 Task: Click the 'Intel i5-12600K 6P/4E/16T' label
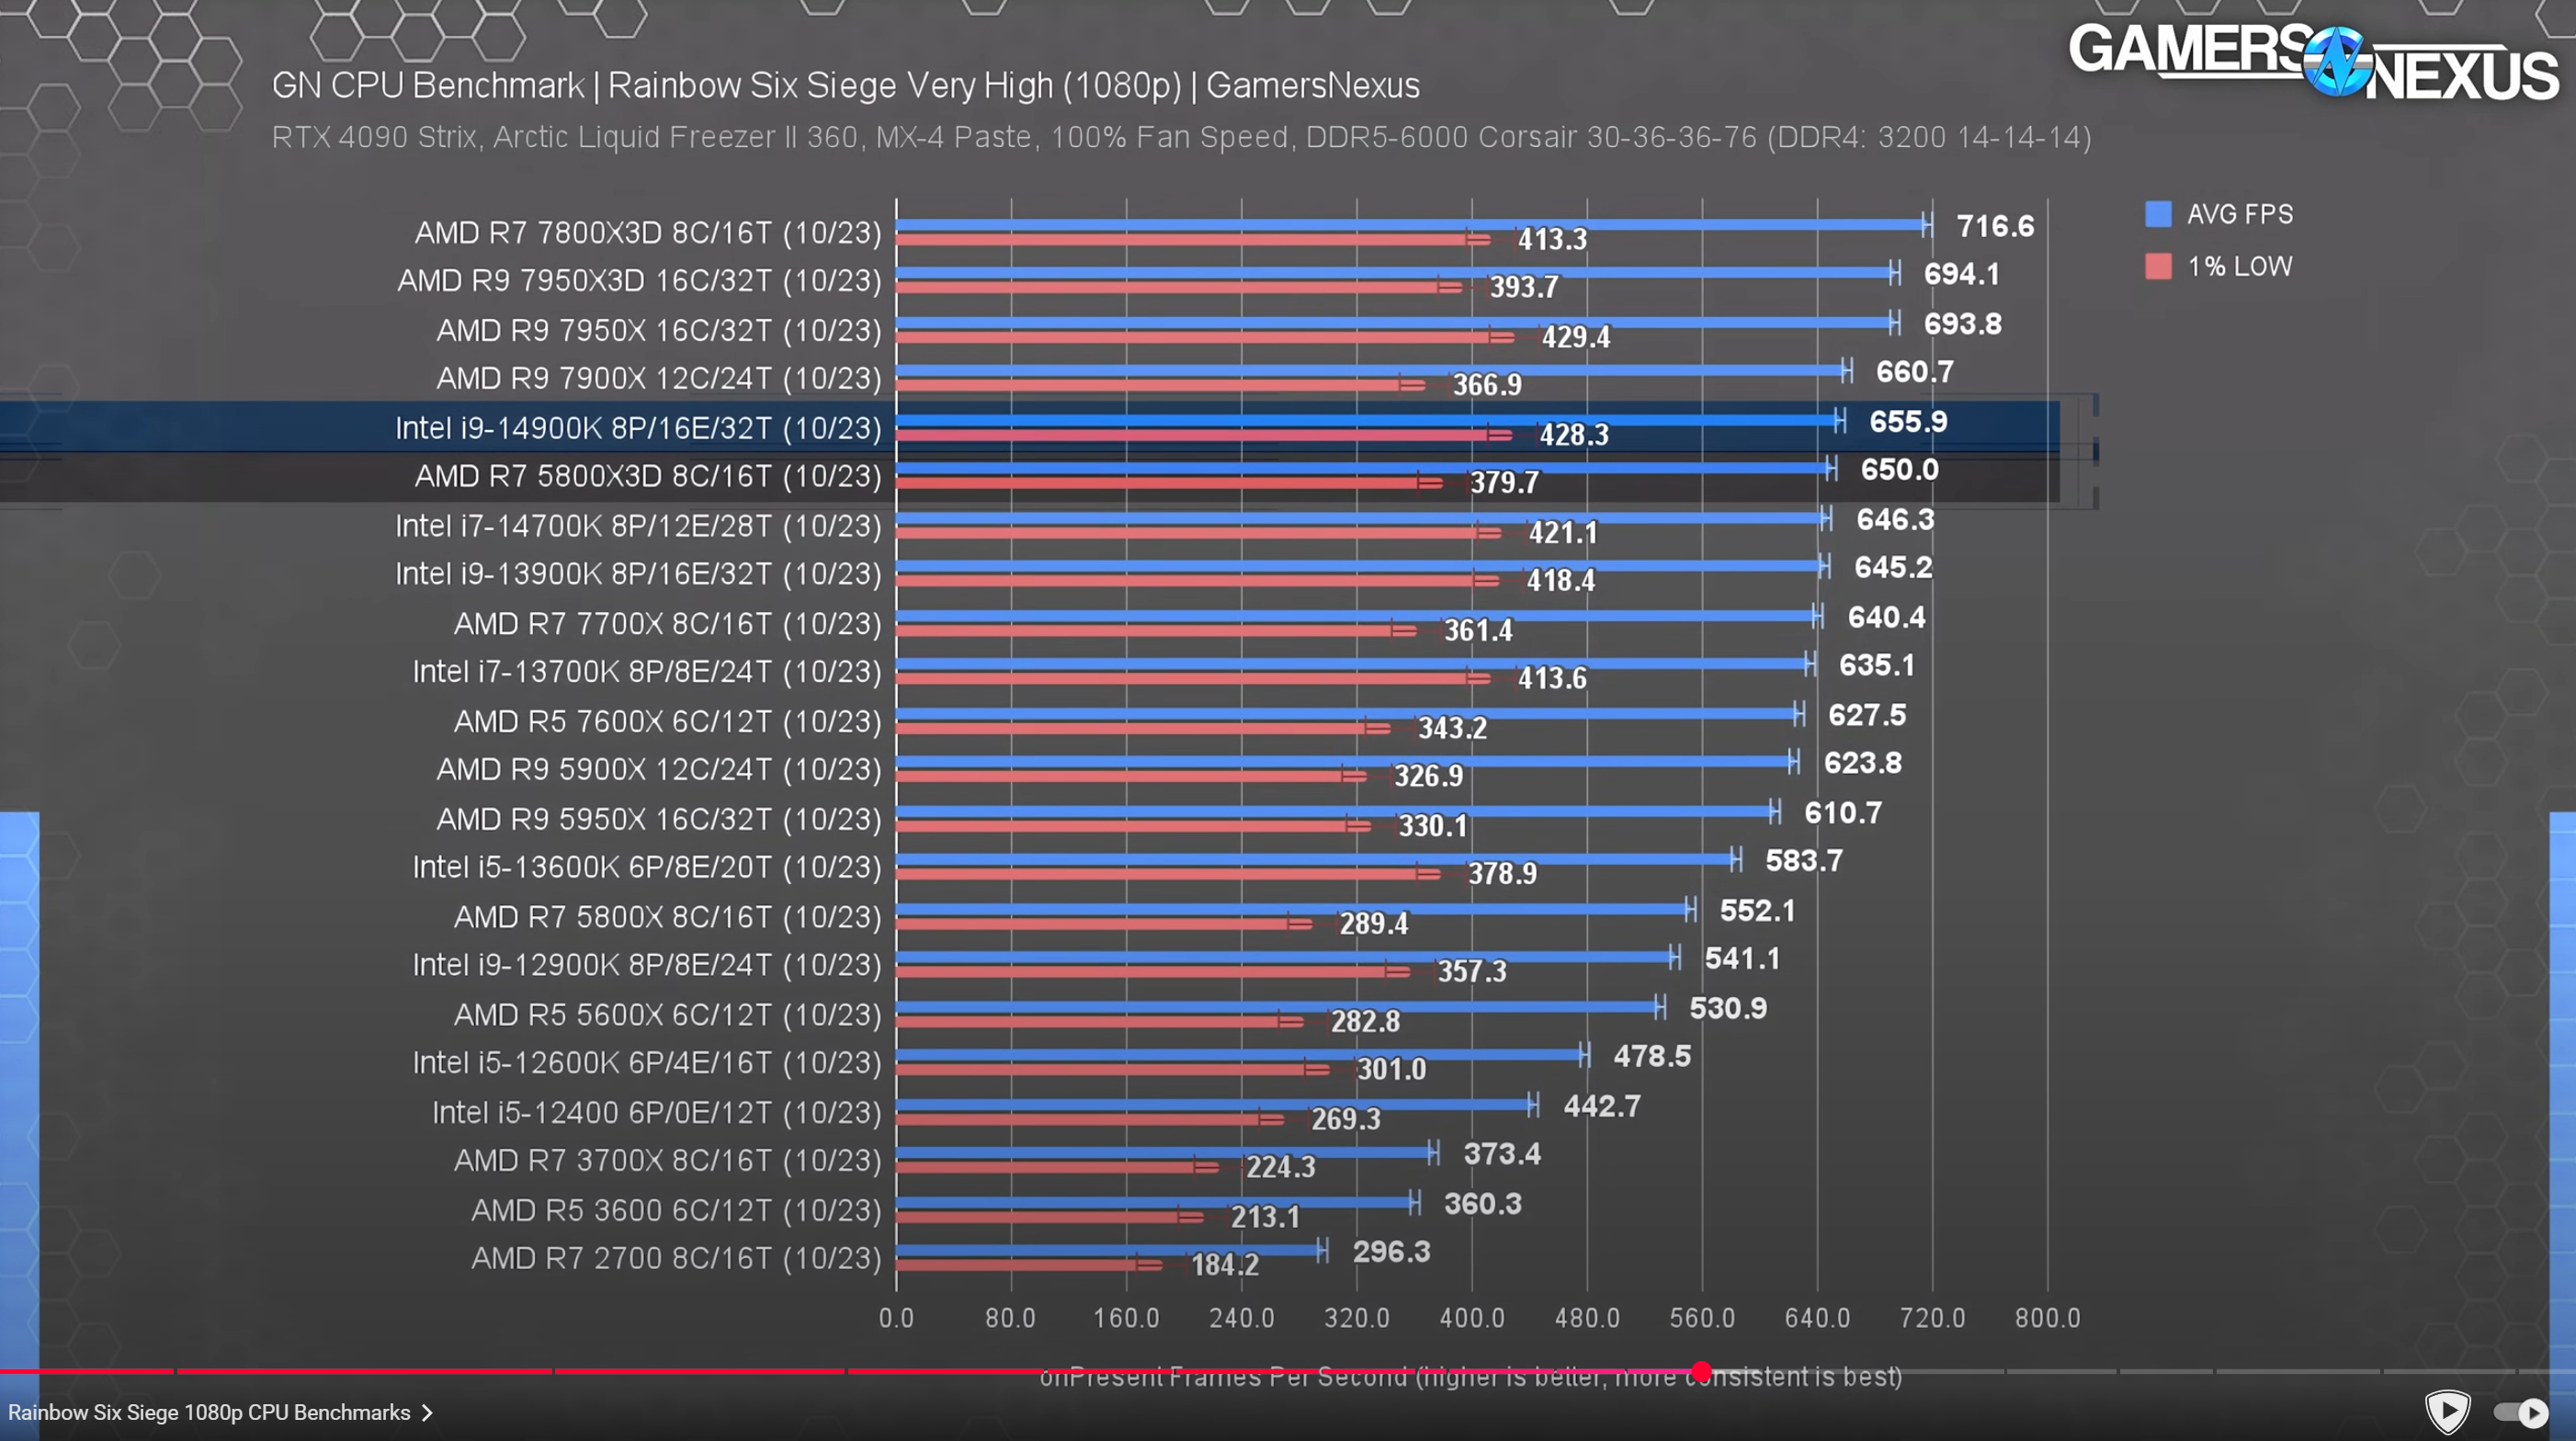[x=647, y=1063]
